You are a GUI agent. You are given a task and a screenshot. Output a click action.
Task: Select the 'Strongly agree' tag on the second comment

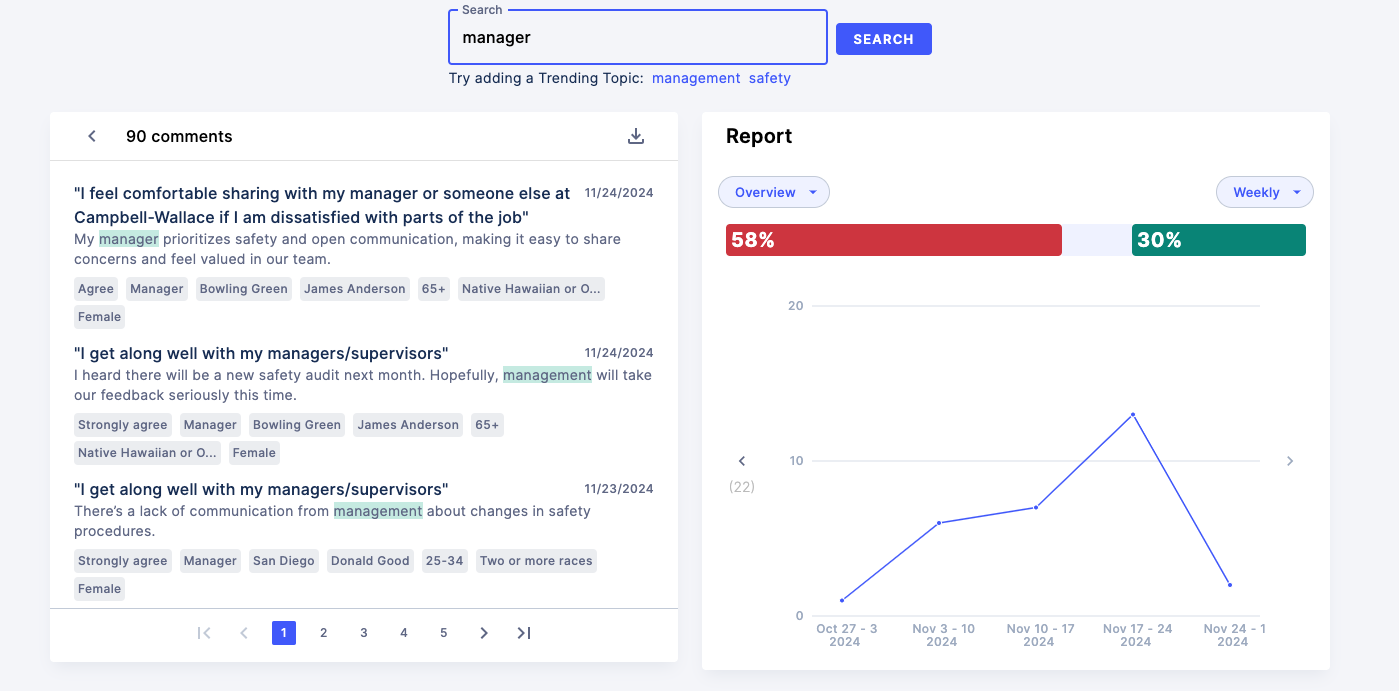(x=122, y=424)
